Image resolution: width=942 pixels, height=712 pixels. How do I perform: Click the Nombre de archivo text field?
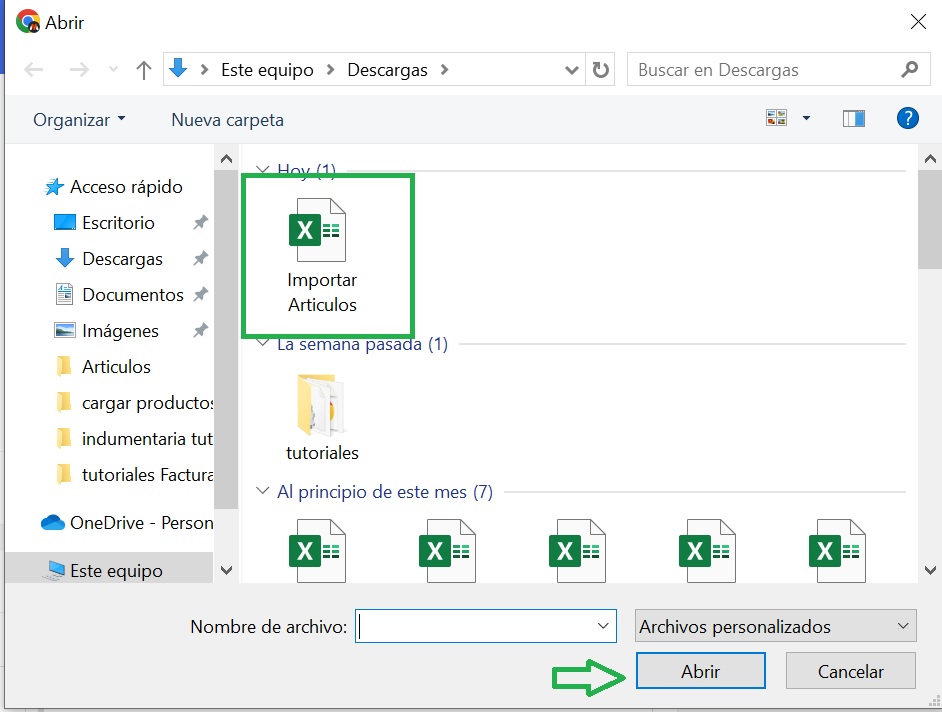(475, 627)
